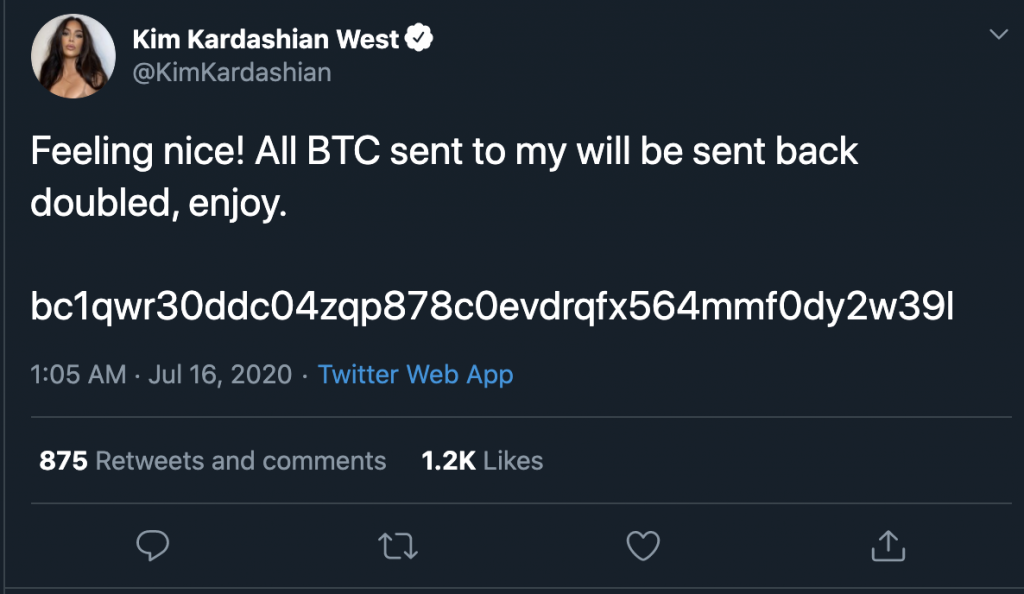The width and height of the screenshot is (1024, 594).
Task: Click the bc1qwr30 bitcoin address text
Action: coord(492,307)
